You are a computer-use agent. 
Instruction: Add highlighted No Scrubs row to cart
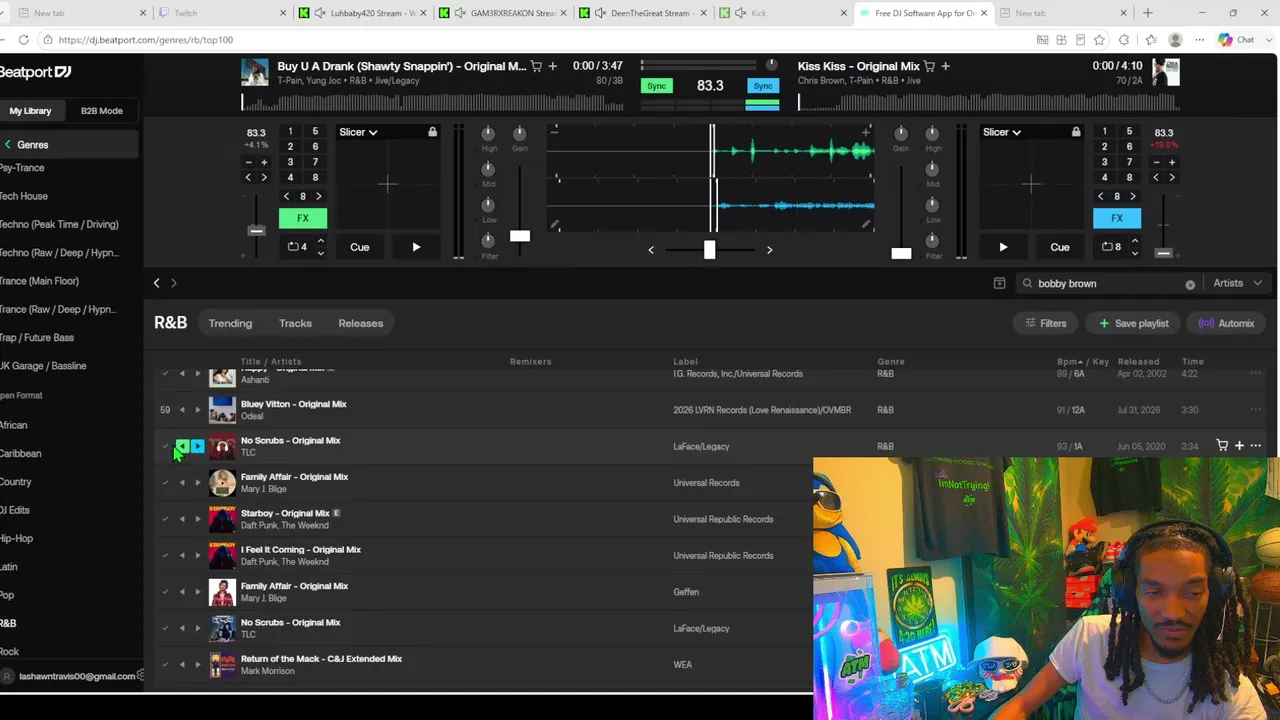pyautogui.click(x=1222, y=446)
